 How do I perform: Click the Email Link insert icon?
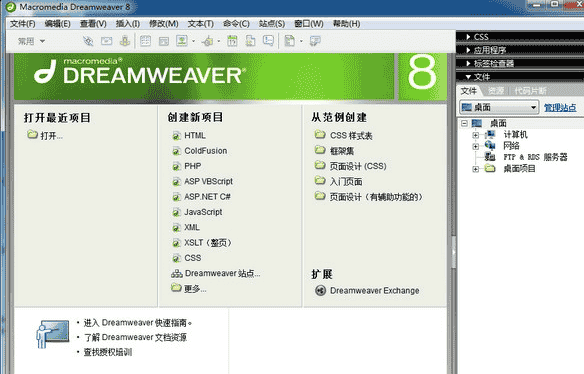107,41
